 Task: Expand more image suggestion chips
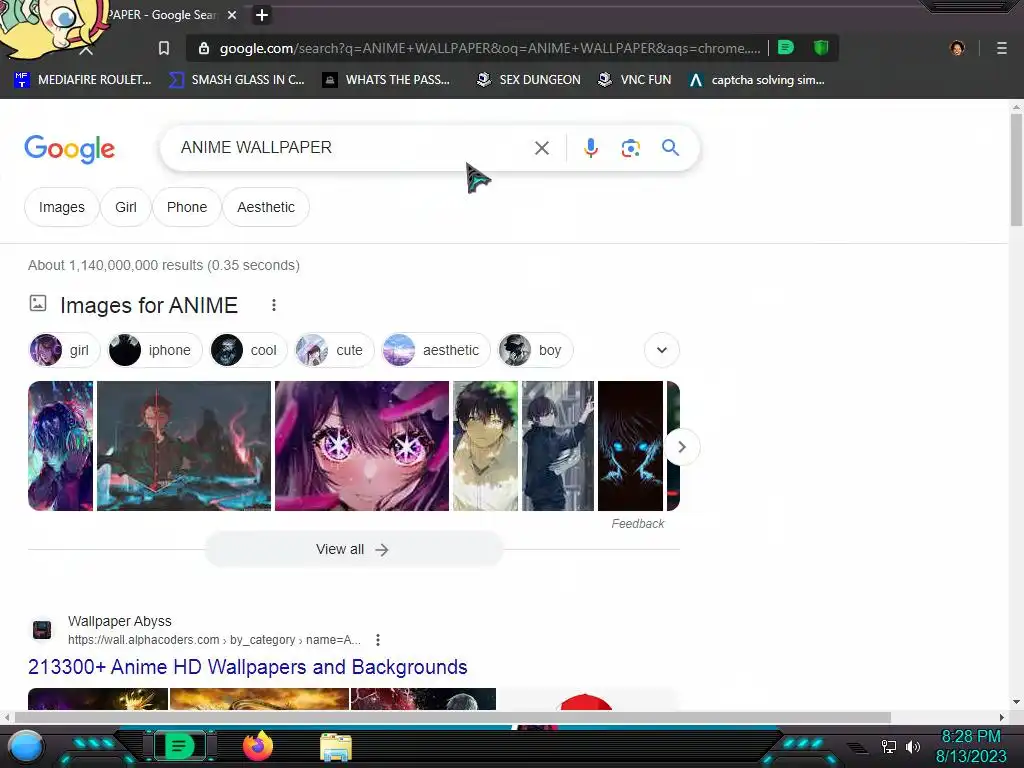tap(662, 350)
